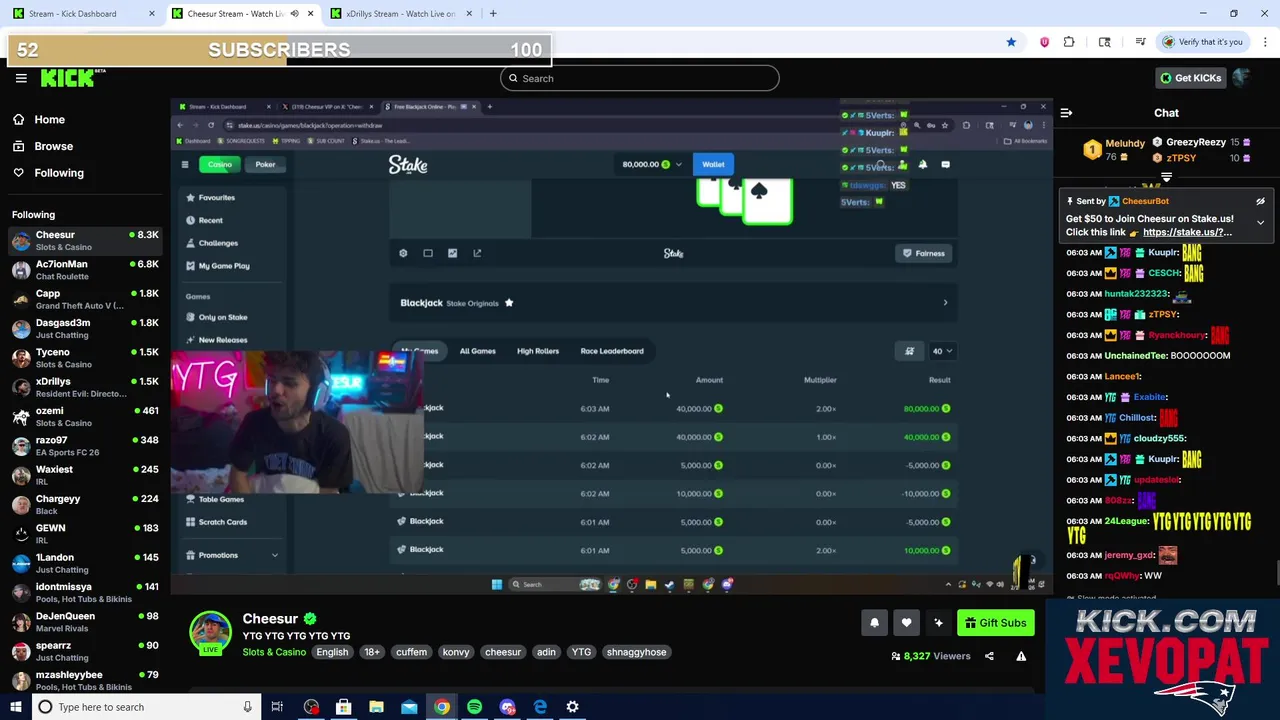Expand Promotions in Stake sidebar
Screen dimensions: 1280x720
pos(231,555)
